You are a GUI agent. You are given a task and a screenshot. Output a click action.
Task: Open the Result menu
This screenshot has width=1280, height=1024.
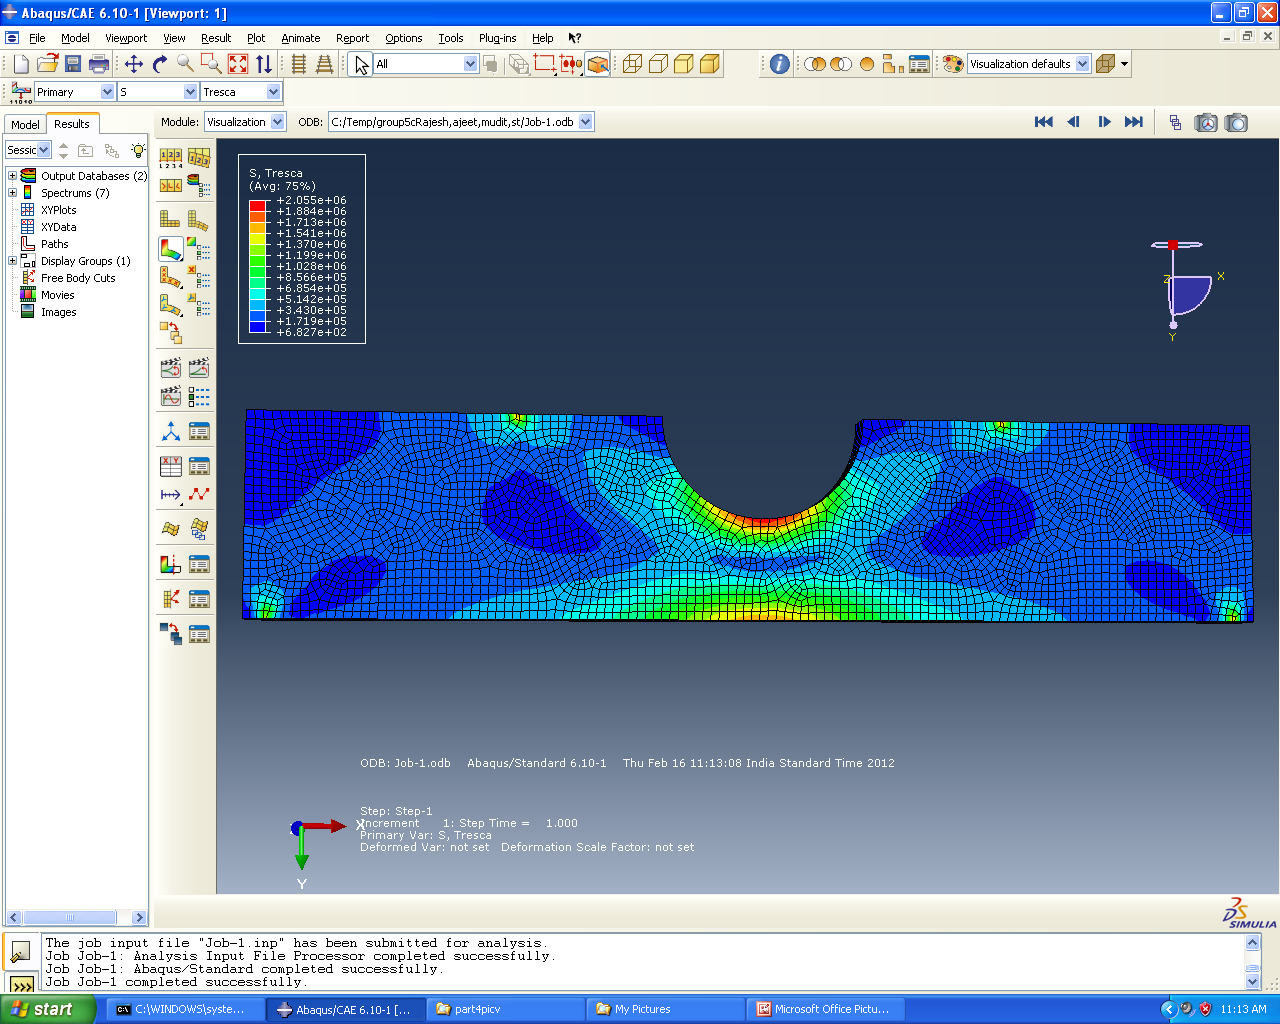(x=216, y=38)
